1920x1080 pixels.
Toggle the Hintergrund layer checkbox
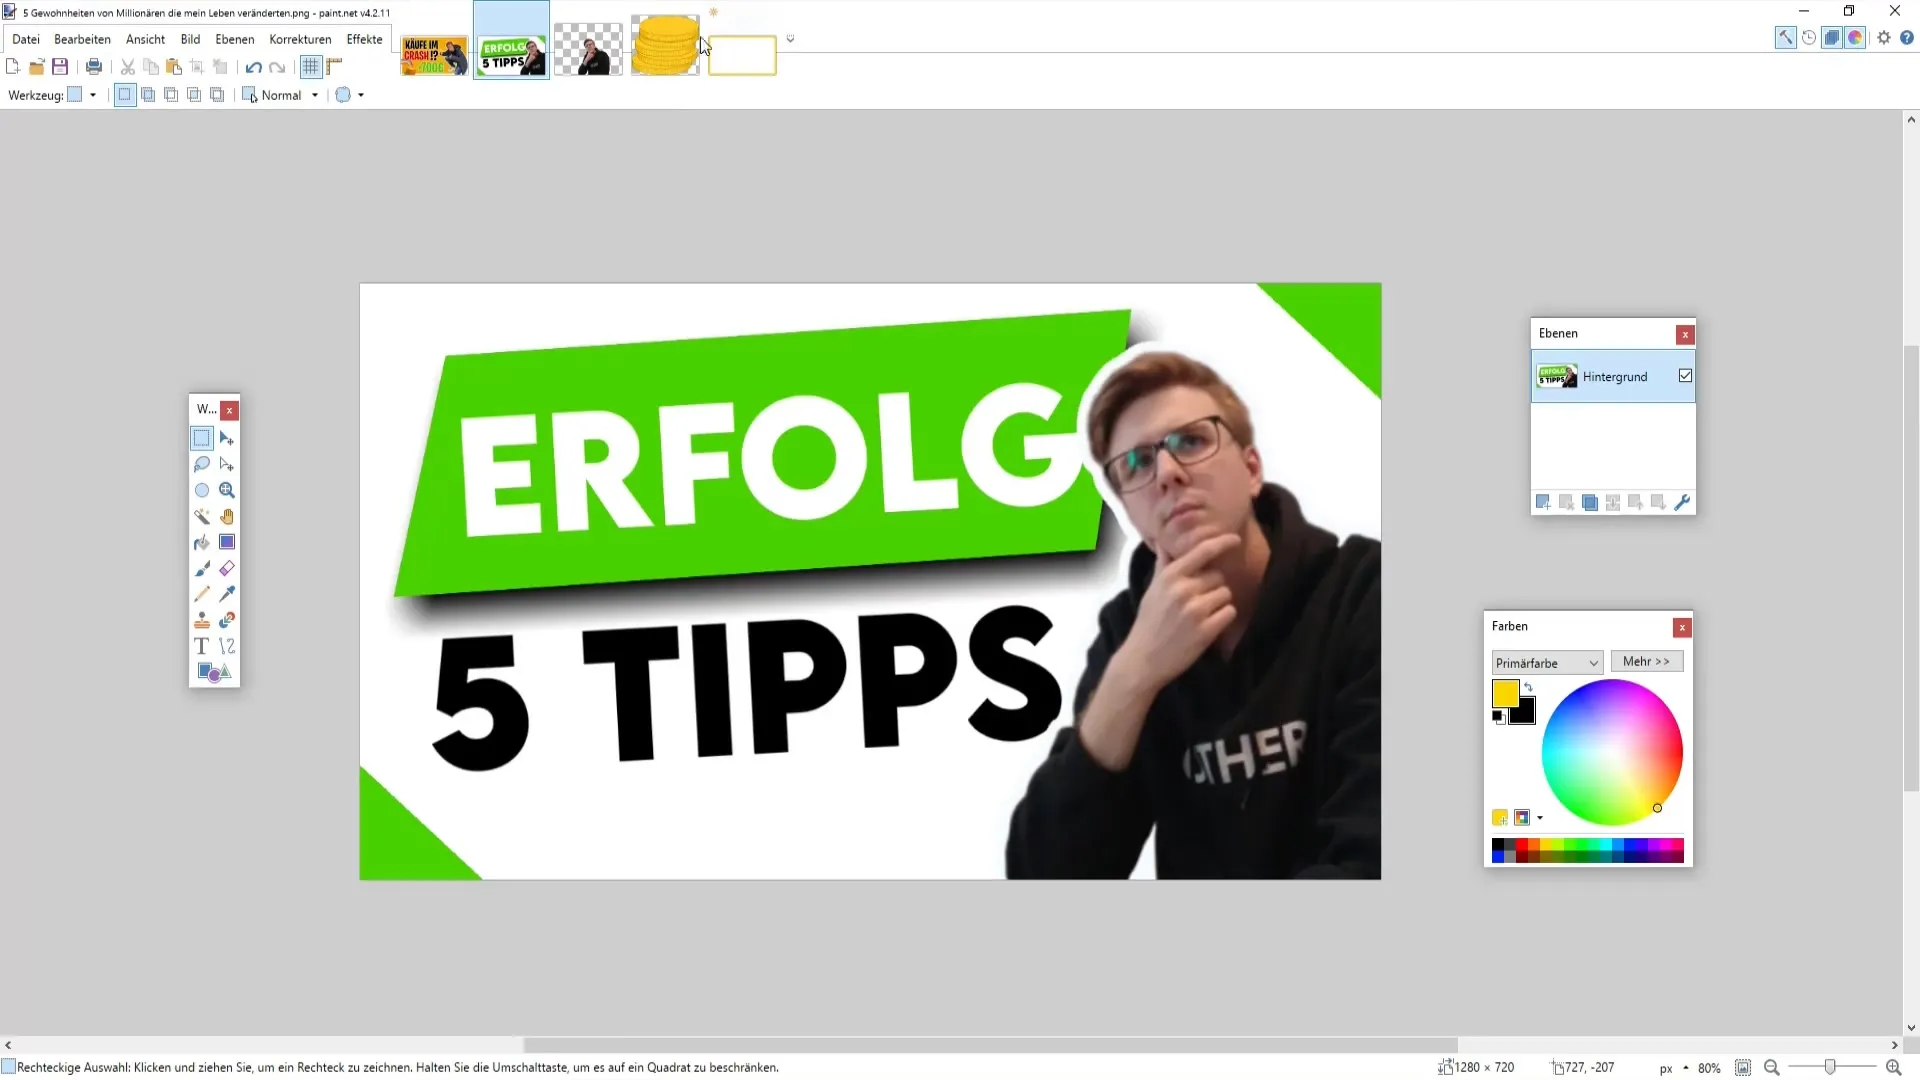coord(1685,376)
